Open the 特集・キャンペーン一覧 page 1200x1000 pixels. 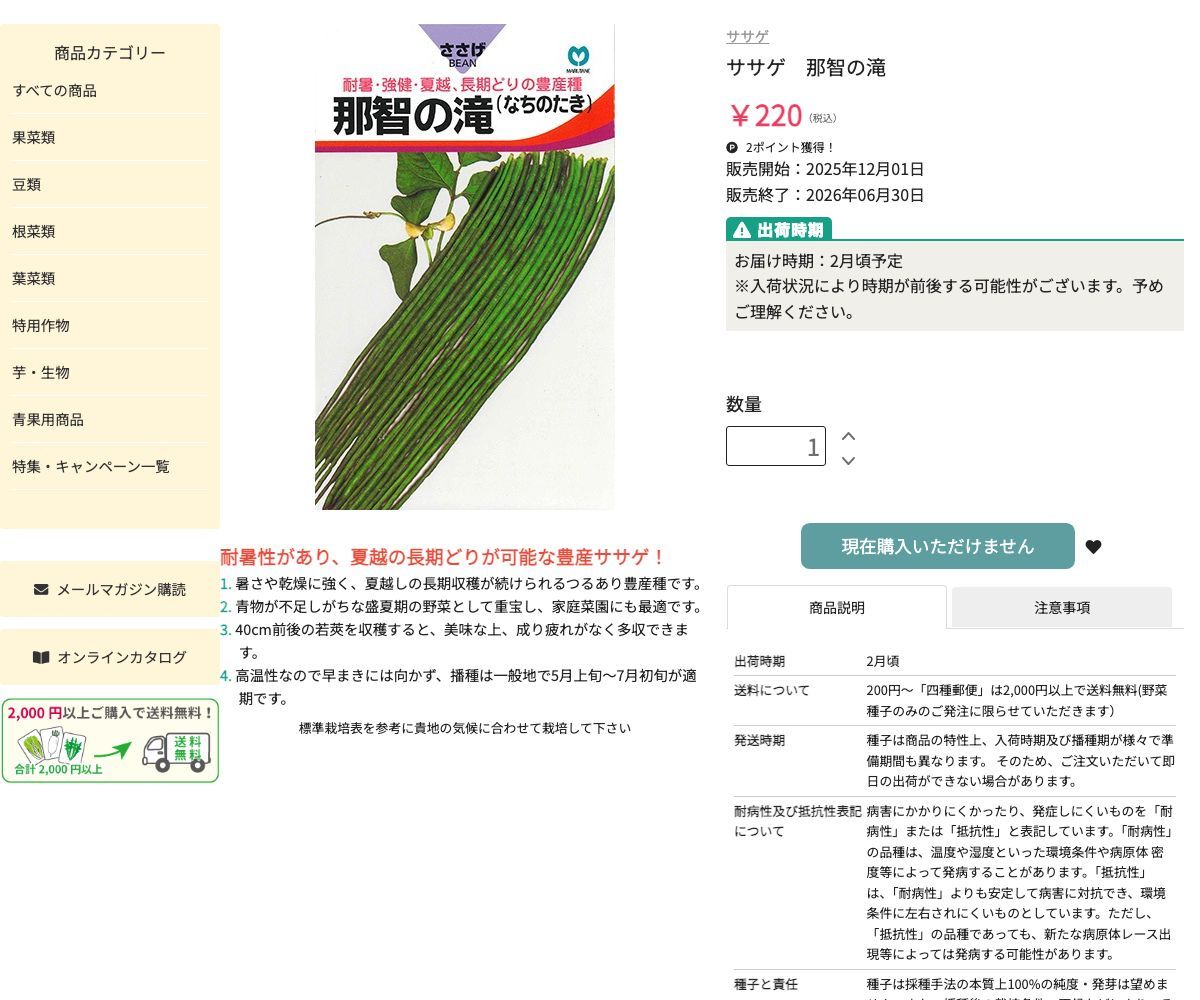(x=90, y=465)
